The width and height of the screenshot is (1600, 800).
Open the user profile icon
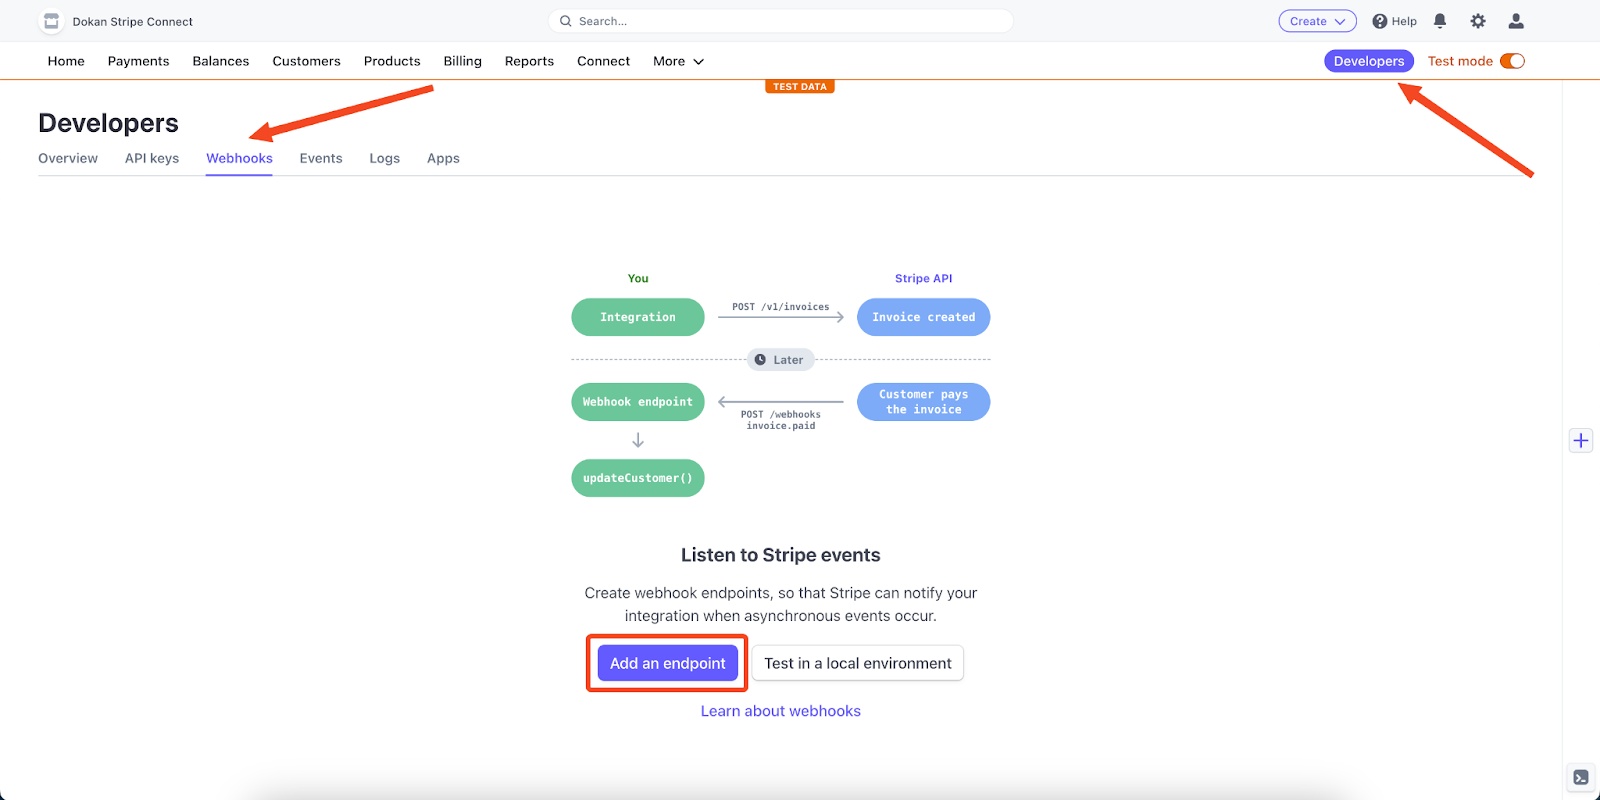coord(1516,21)
